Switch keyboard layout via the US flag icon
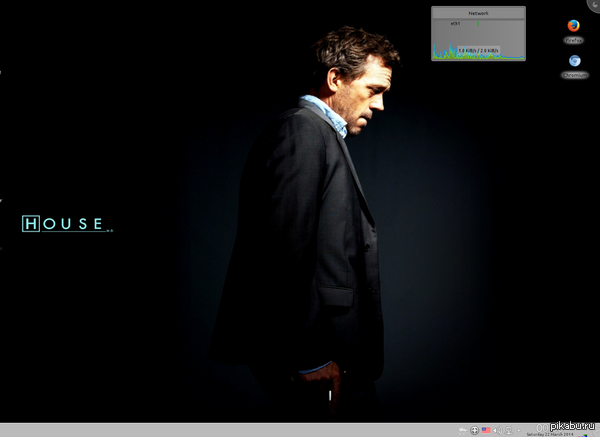 click(486, 430)
